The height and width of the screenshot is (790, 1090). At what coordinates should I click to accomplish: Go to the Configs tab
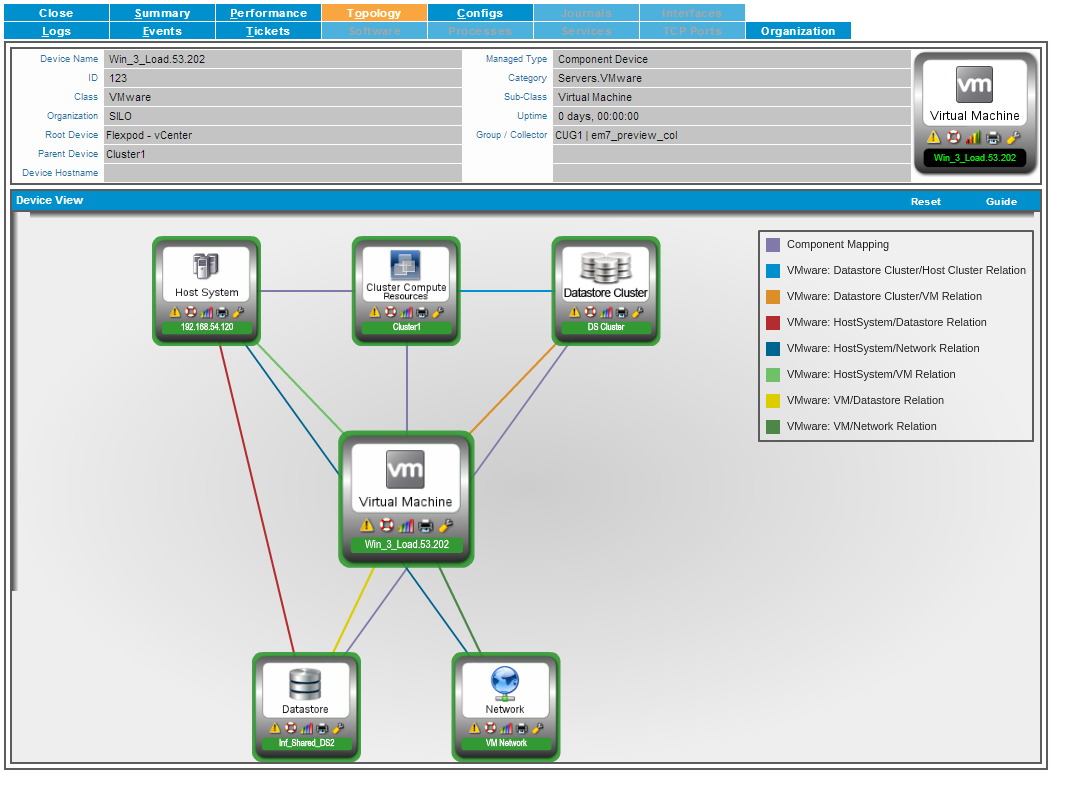pyautogui.click(x=480, y=13)
